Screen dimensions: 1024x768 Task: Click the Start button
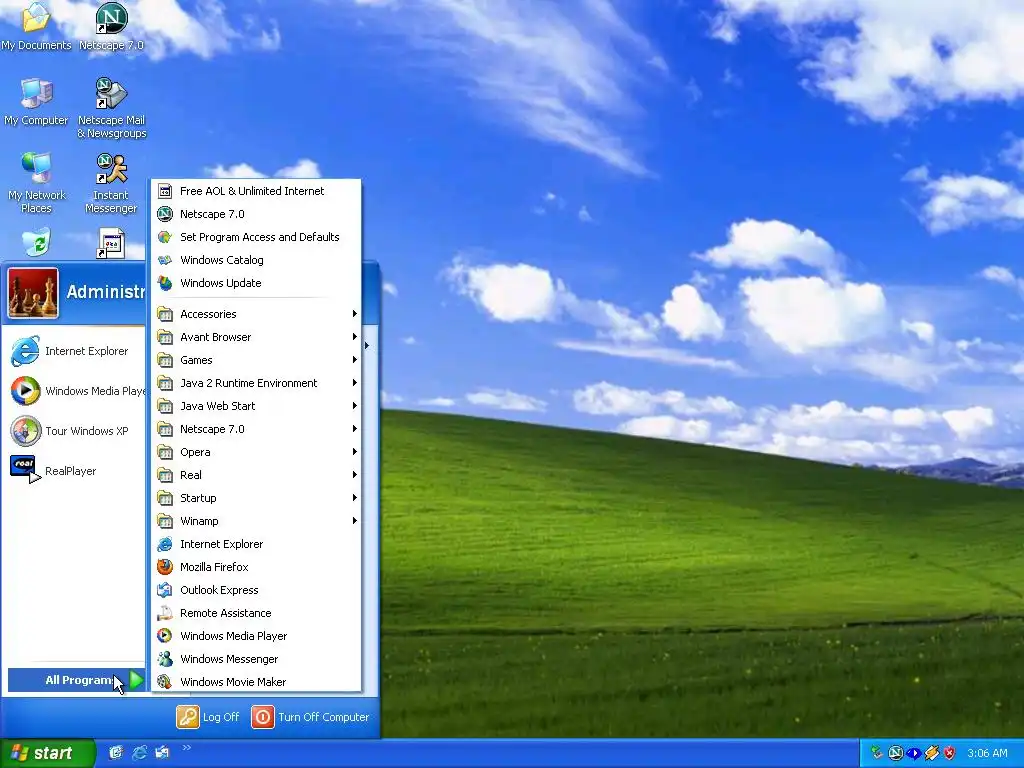[47, 753]
